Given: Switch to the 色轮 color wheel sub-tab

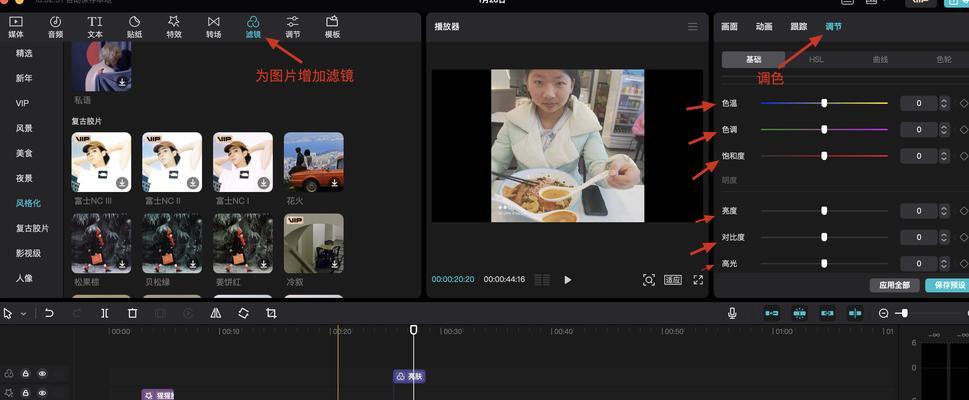Looking at the screenshot, I should click(943, 59).
